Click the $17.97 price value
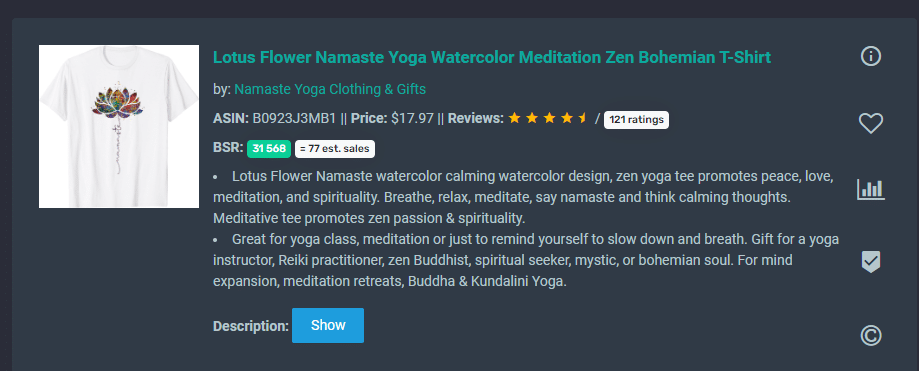 pos(412,118)
